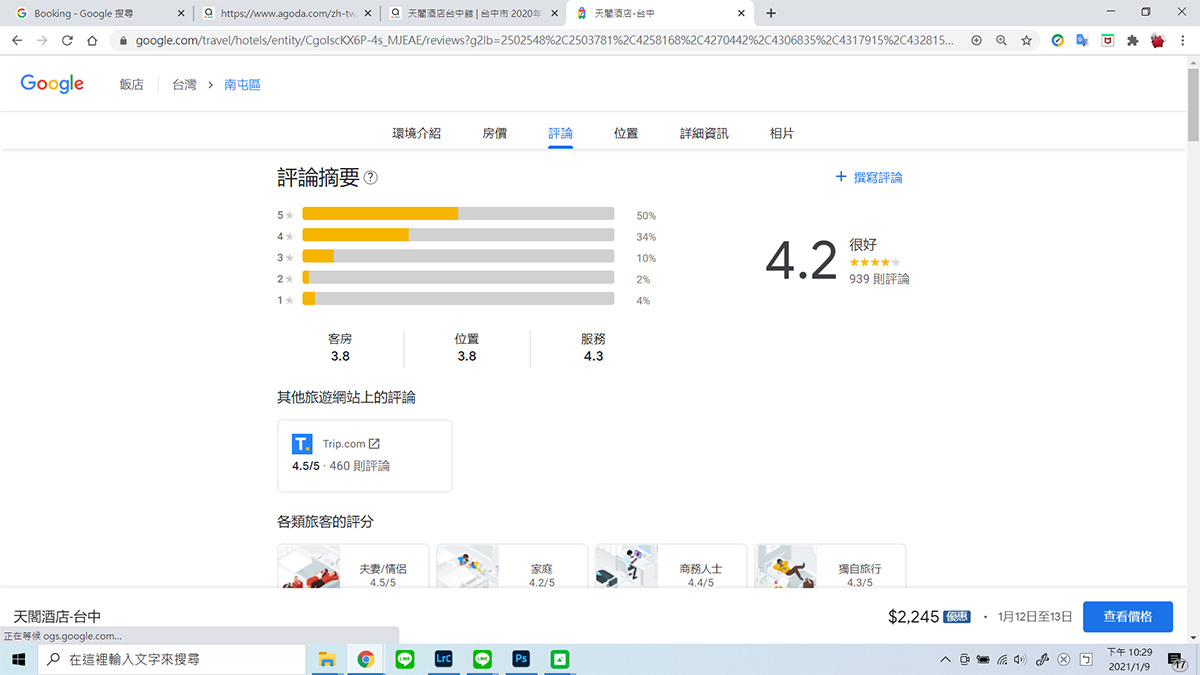This screenshot has width=1200, height=675.
Task: Open File Explorer from the taskbar
Action: (x=327, y=659)
